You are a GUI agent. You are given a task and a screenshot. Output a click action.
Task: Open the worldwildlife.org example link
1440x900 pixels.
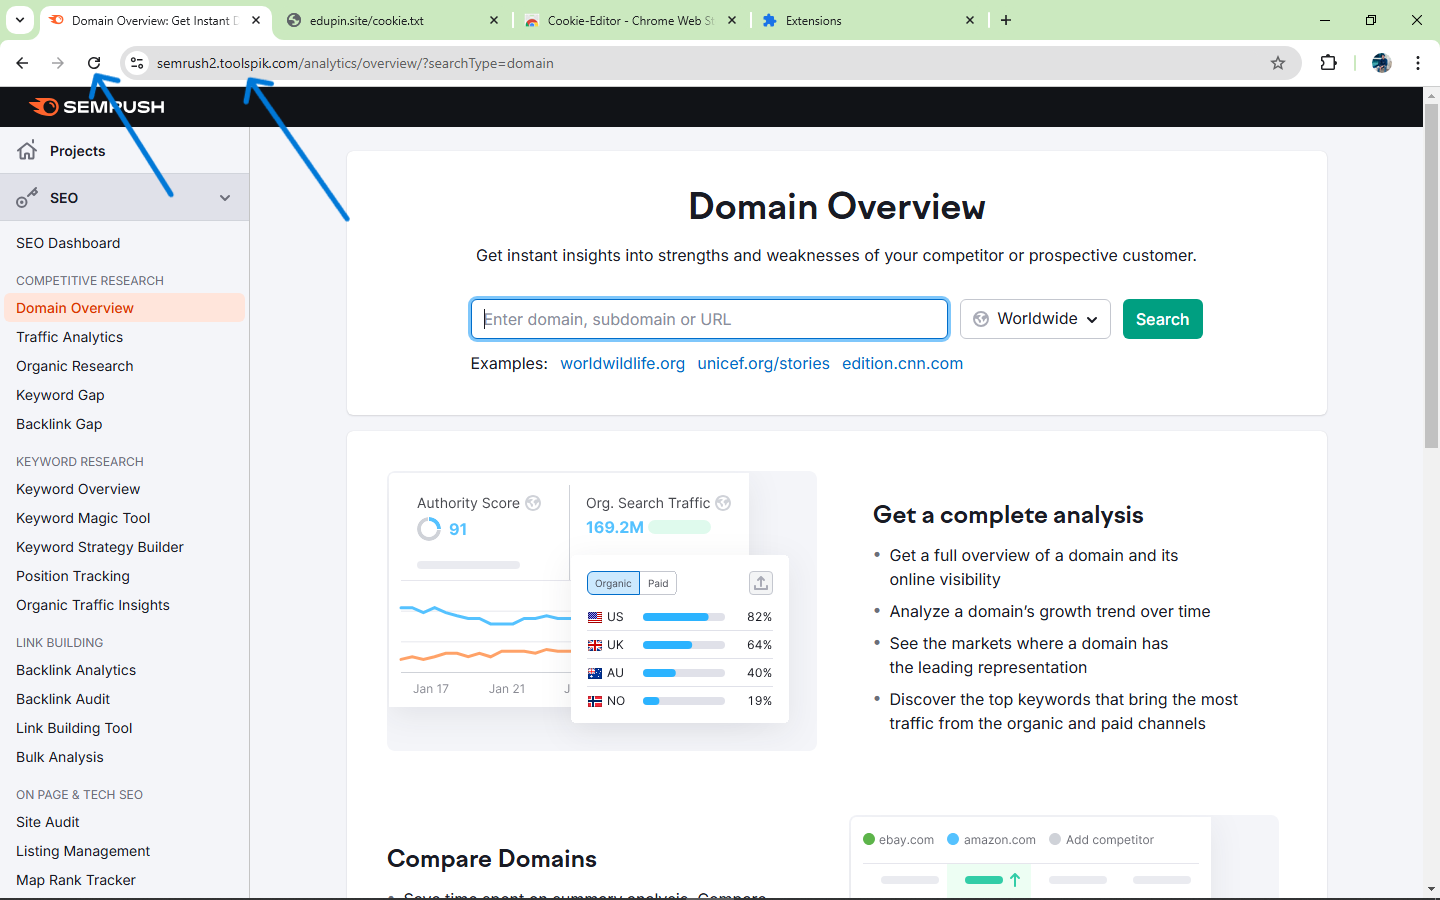click(622, 363)
